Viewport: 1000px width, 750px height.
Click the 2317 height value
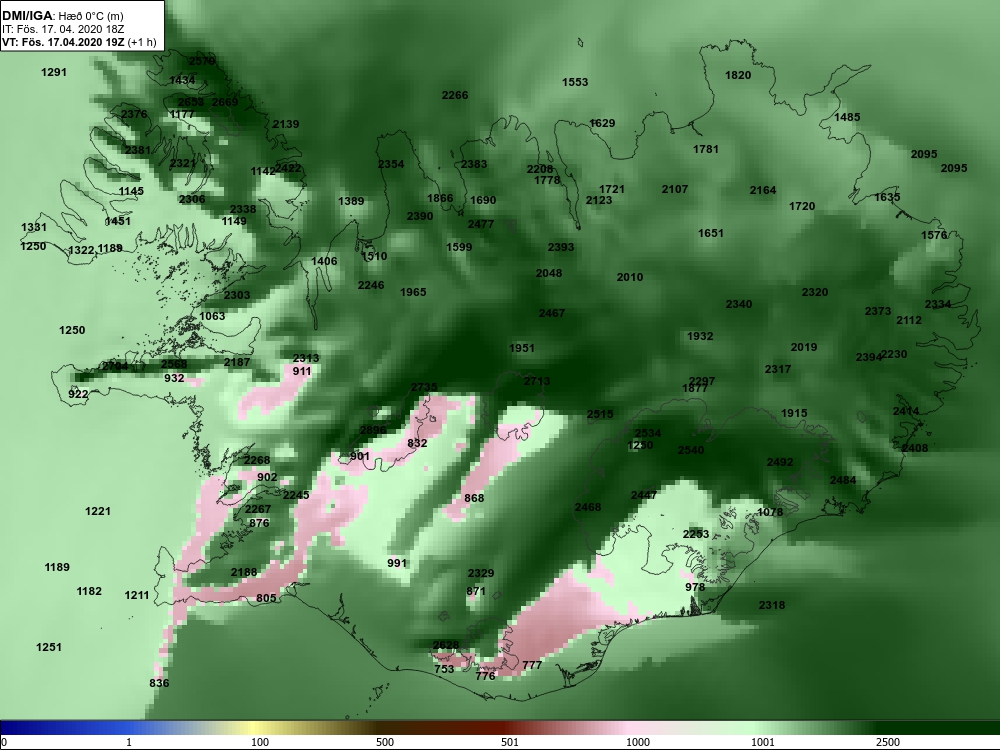pyautogui.click(x=777, y=369)
